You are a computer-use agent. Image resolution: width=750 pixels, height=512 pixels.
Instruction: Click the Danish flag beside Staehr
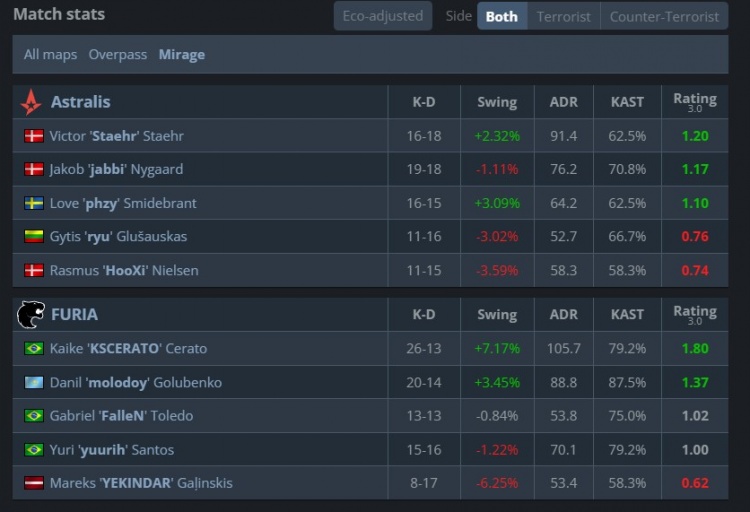coord(34,136)
